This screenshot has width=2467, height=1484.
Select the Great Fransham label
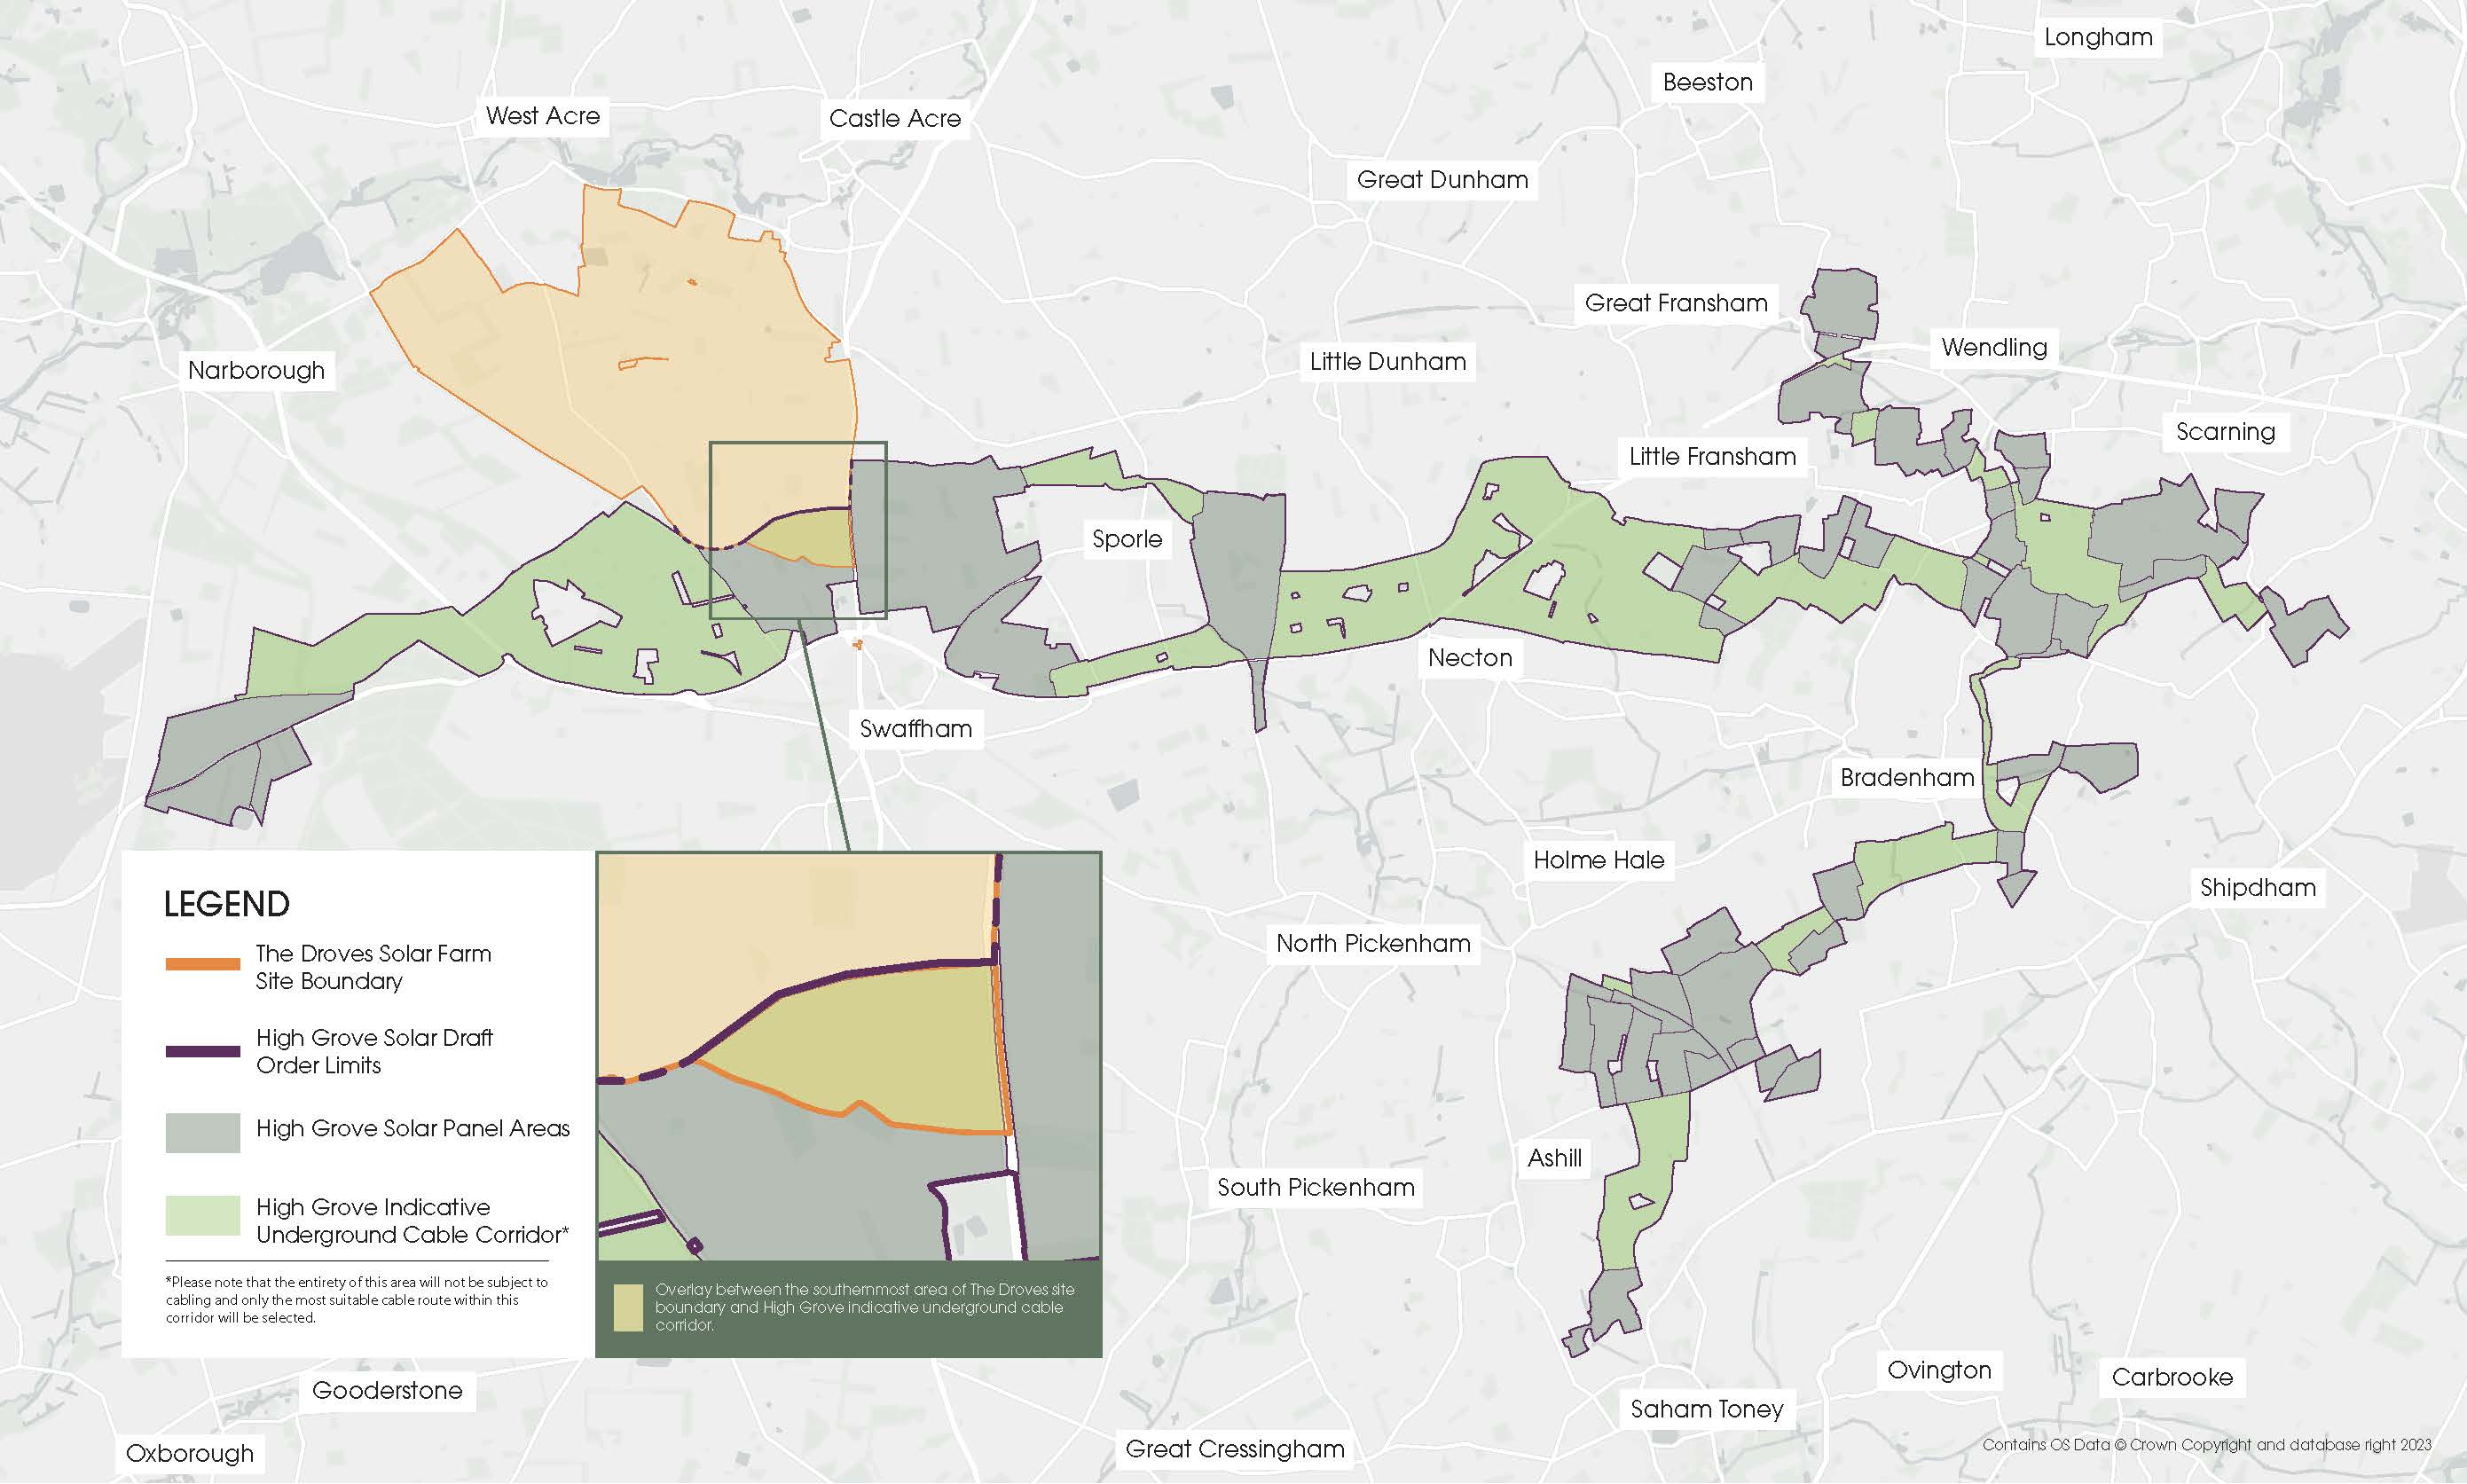[x=1676, y=303]
